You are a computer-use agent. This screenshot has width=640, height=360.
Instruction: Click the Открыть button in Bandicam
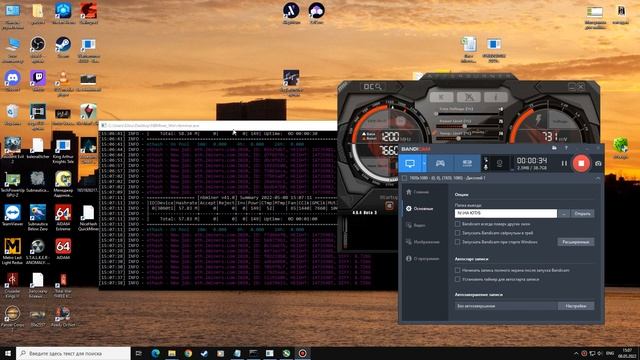click(582, 213)
